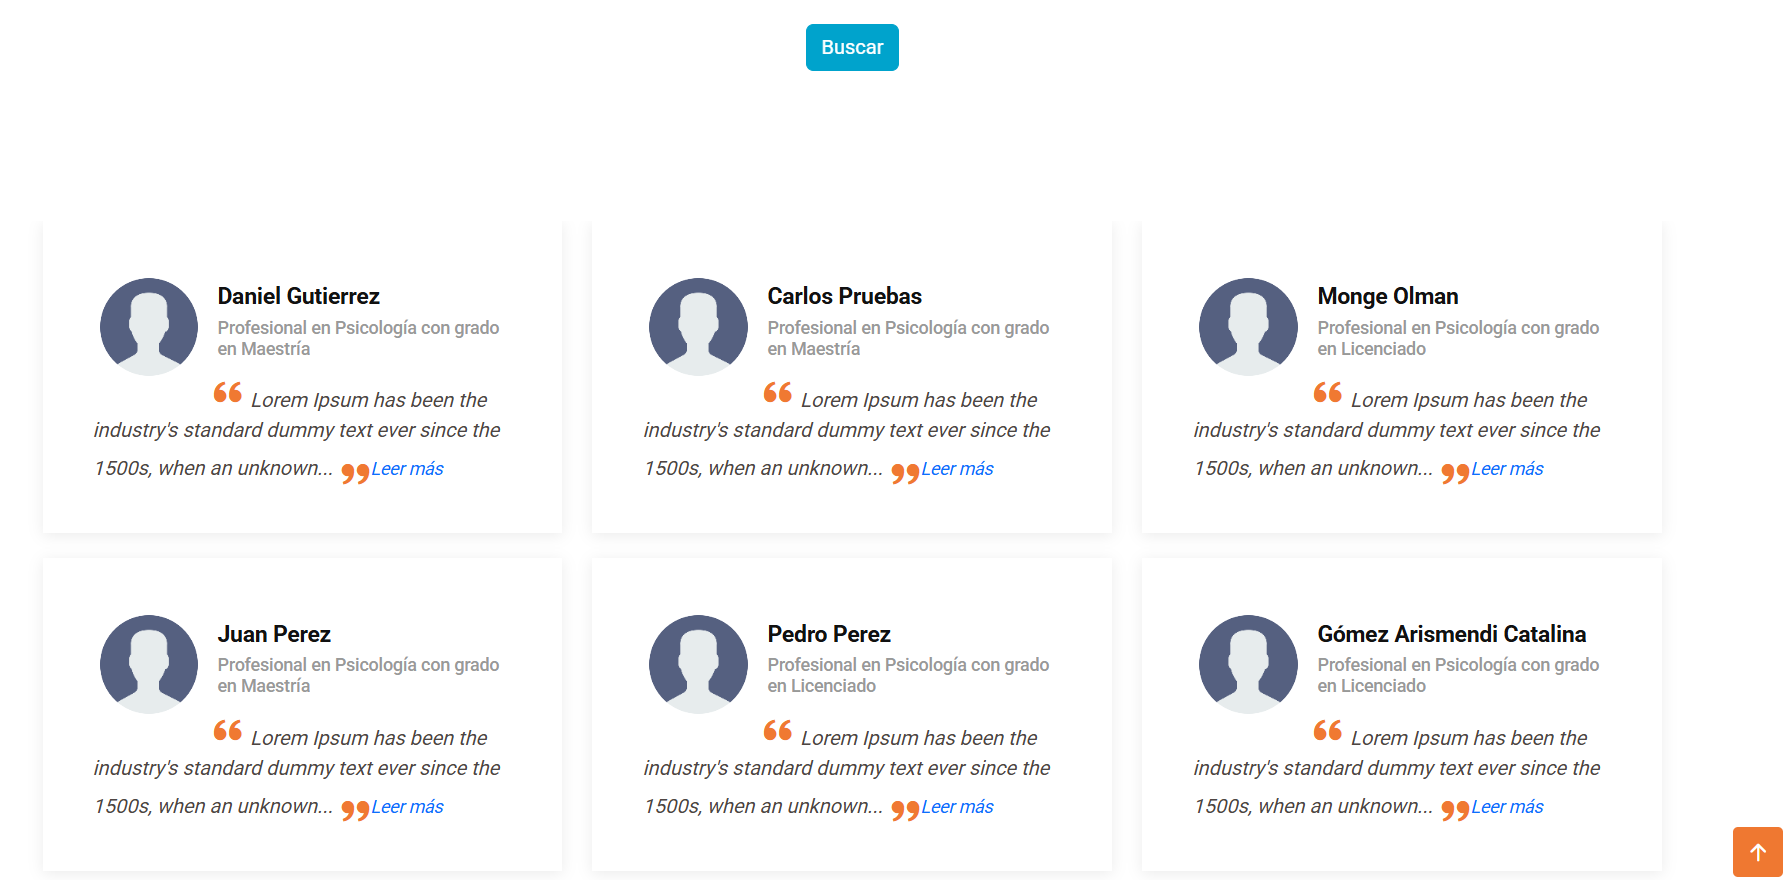
Task: Click the orange scroll-to-top arrow icon
Action: pyautogui.click(x=1757, y=852)
